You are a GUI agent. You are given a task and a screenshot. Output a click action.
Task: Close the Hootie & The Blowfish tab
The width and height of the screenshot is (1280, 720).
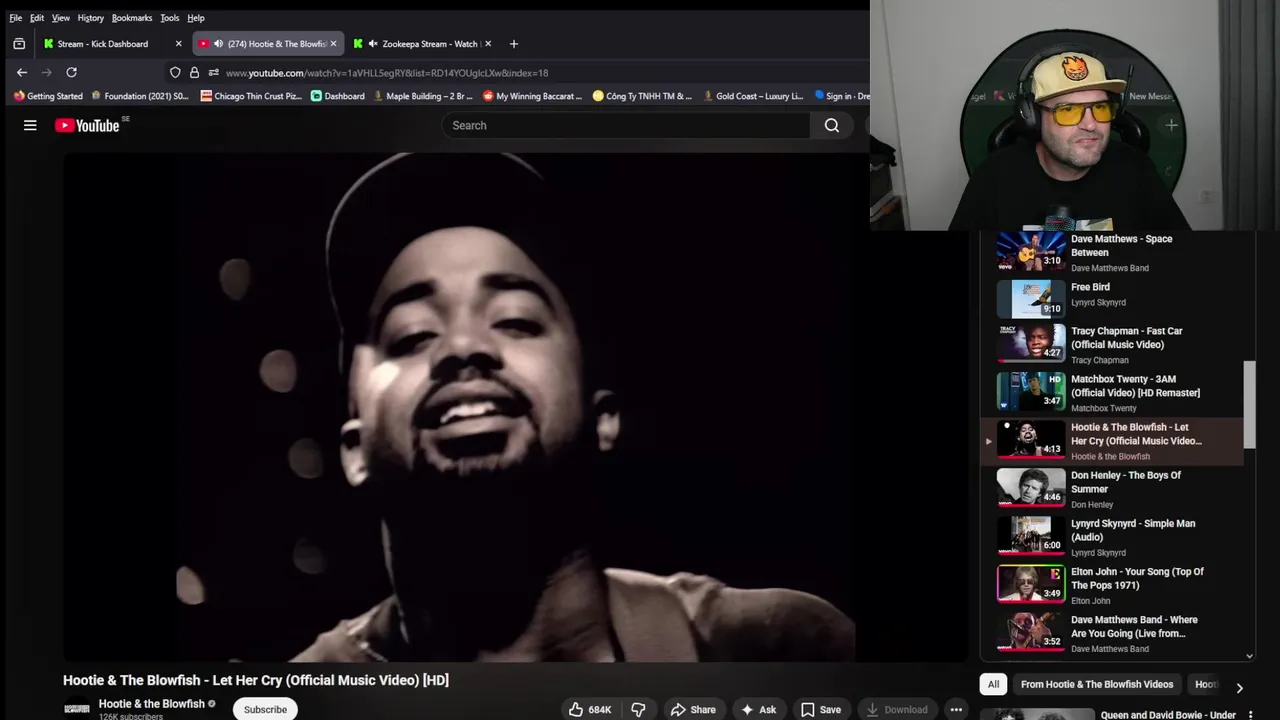(334, 44)
